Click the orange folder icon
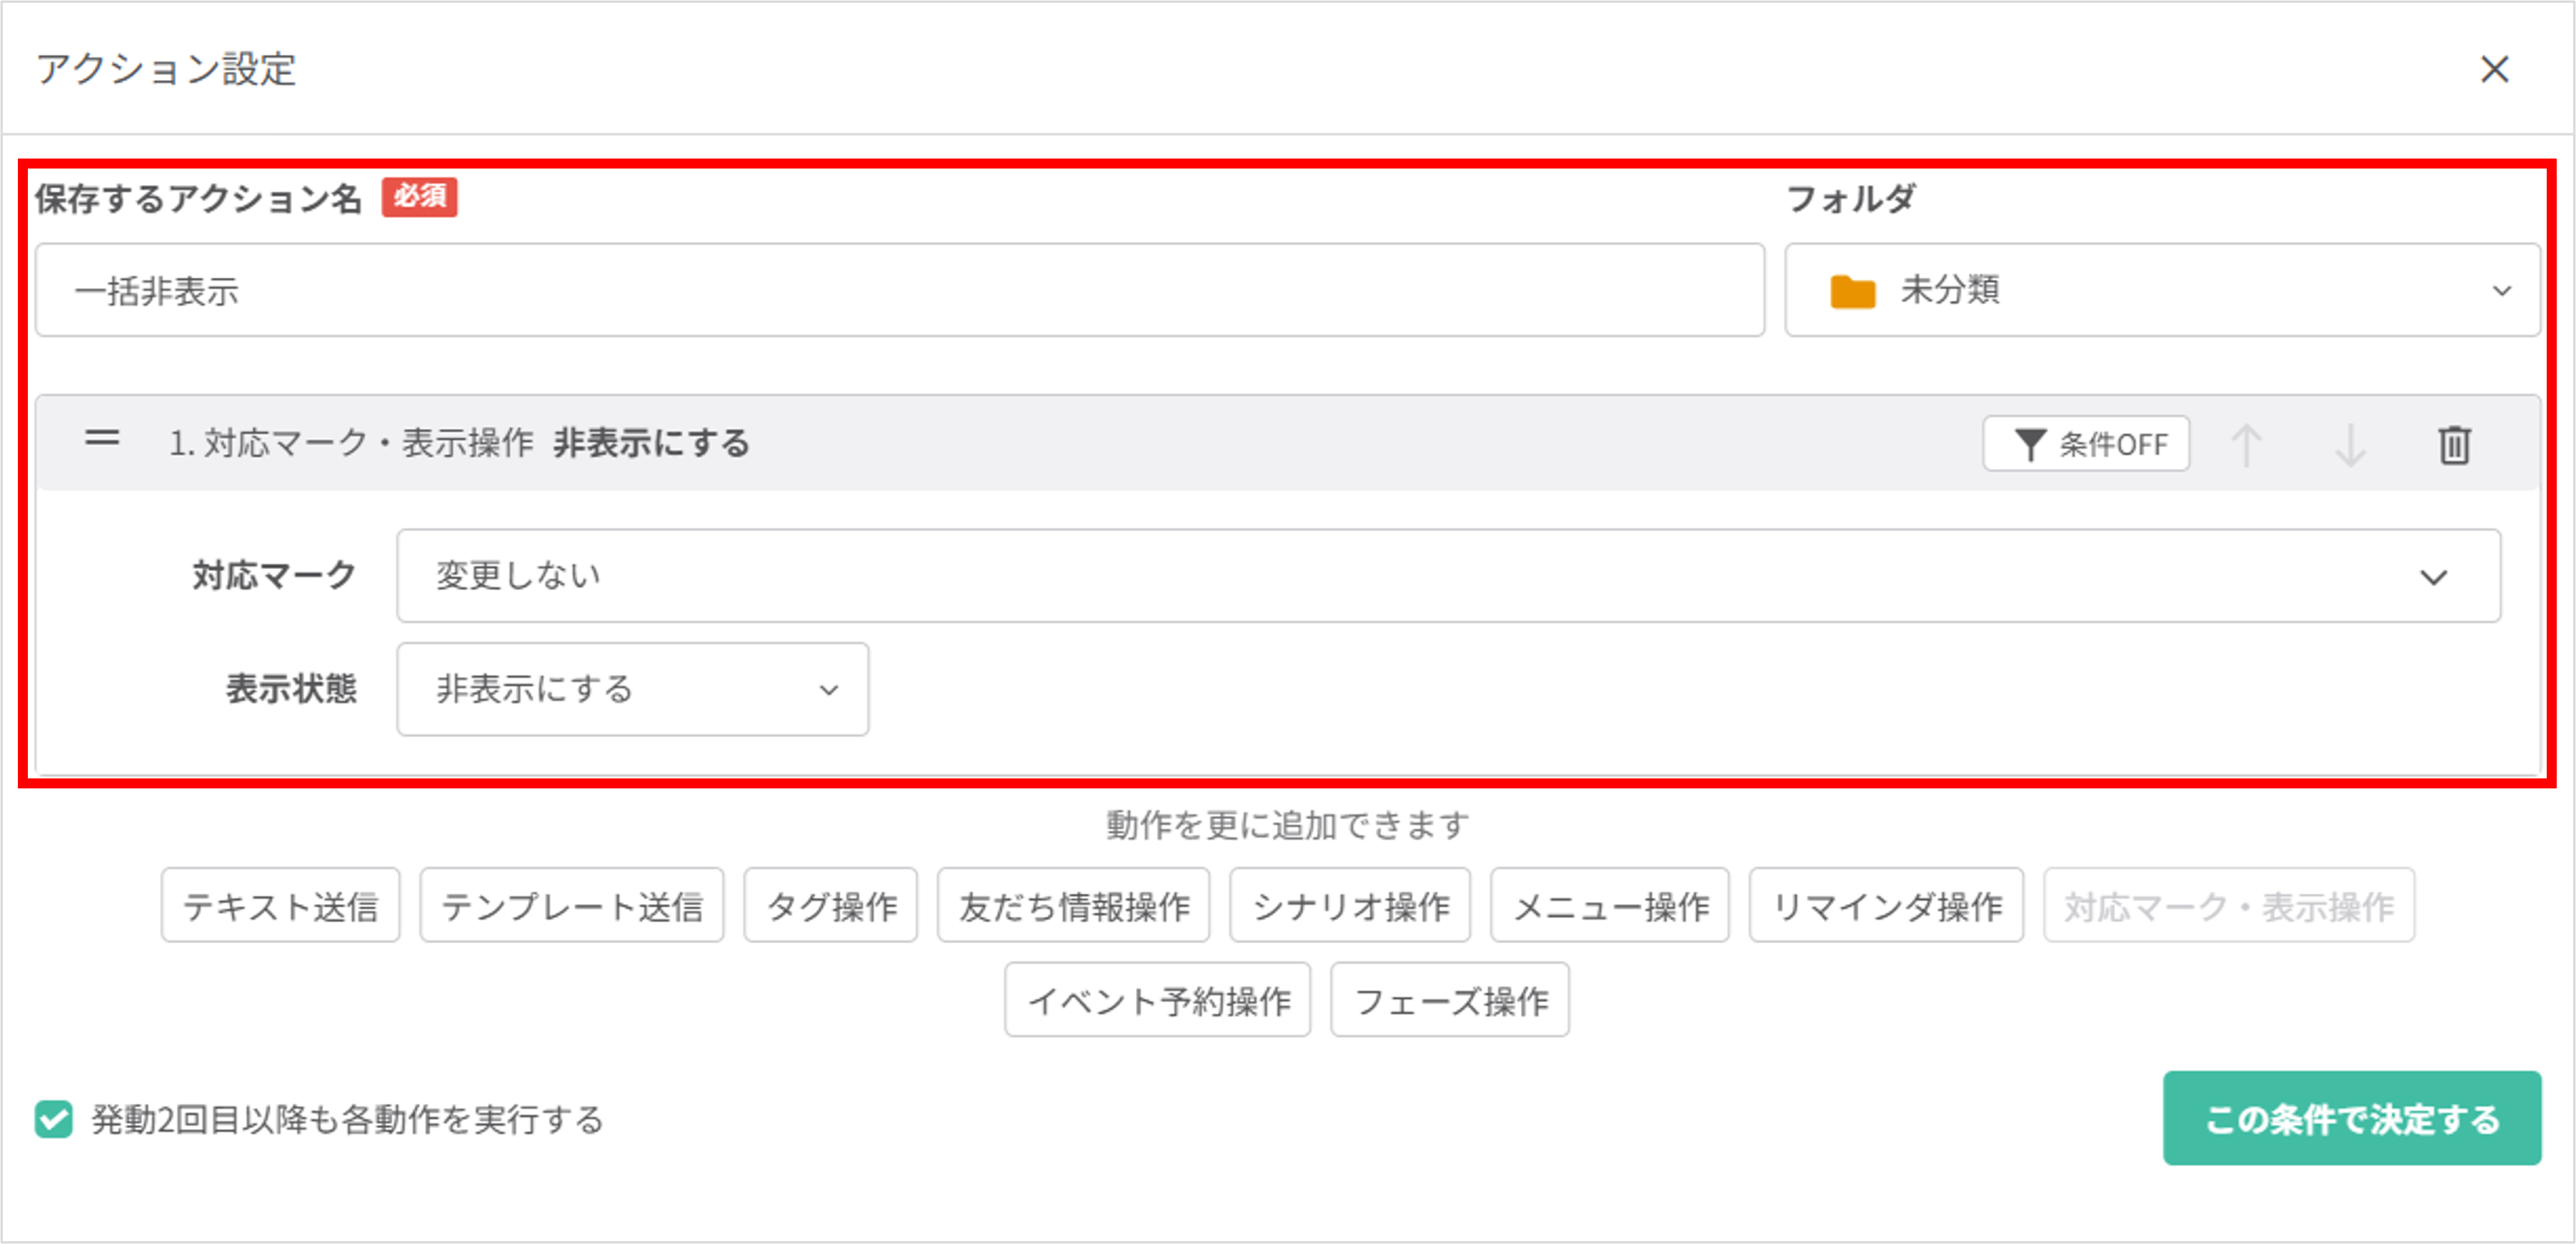The width and height of the screenshot is (2576, 1244). 1852,291
